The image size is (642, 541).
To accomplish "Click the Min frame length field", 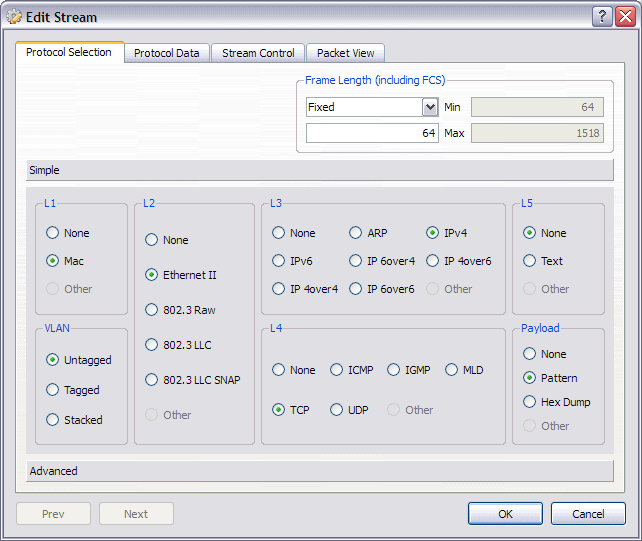I will tap(537, 107).
